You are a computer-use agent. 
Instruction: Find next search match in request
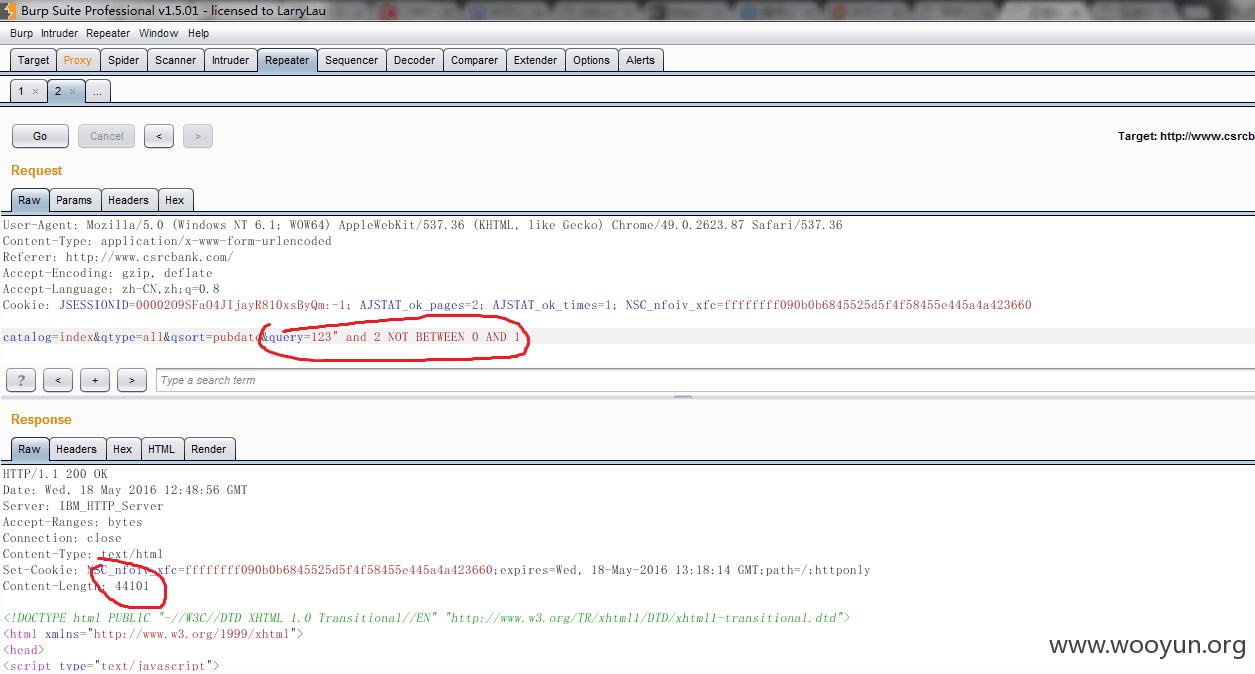[132, 380]
